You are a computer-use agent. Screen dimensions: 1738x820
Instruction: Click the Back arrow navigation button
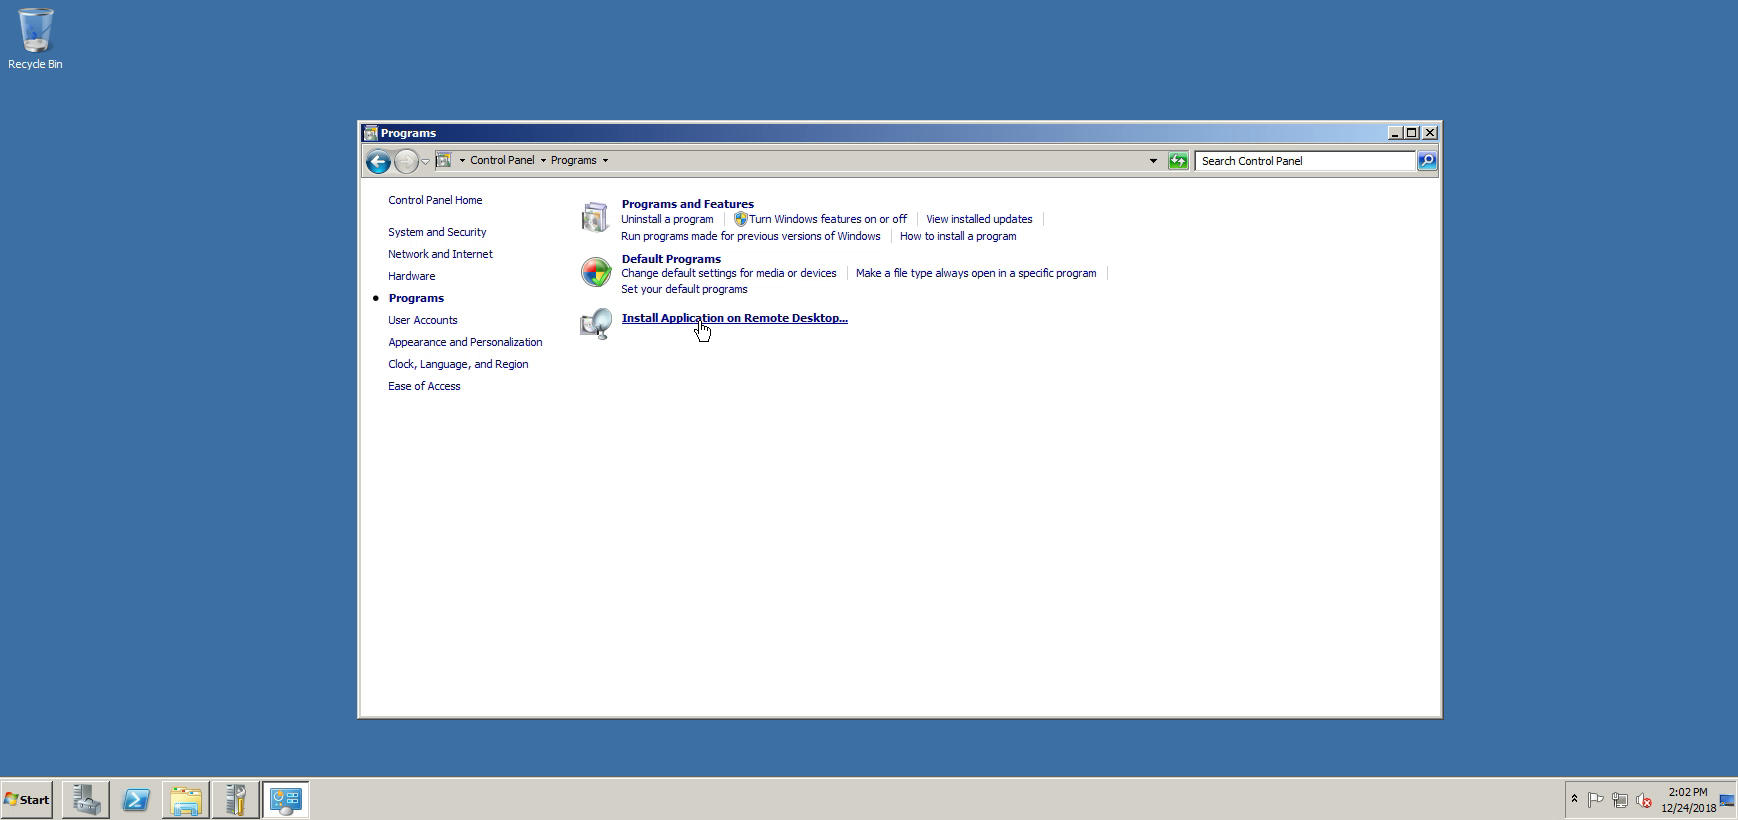tap(378, 161)
